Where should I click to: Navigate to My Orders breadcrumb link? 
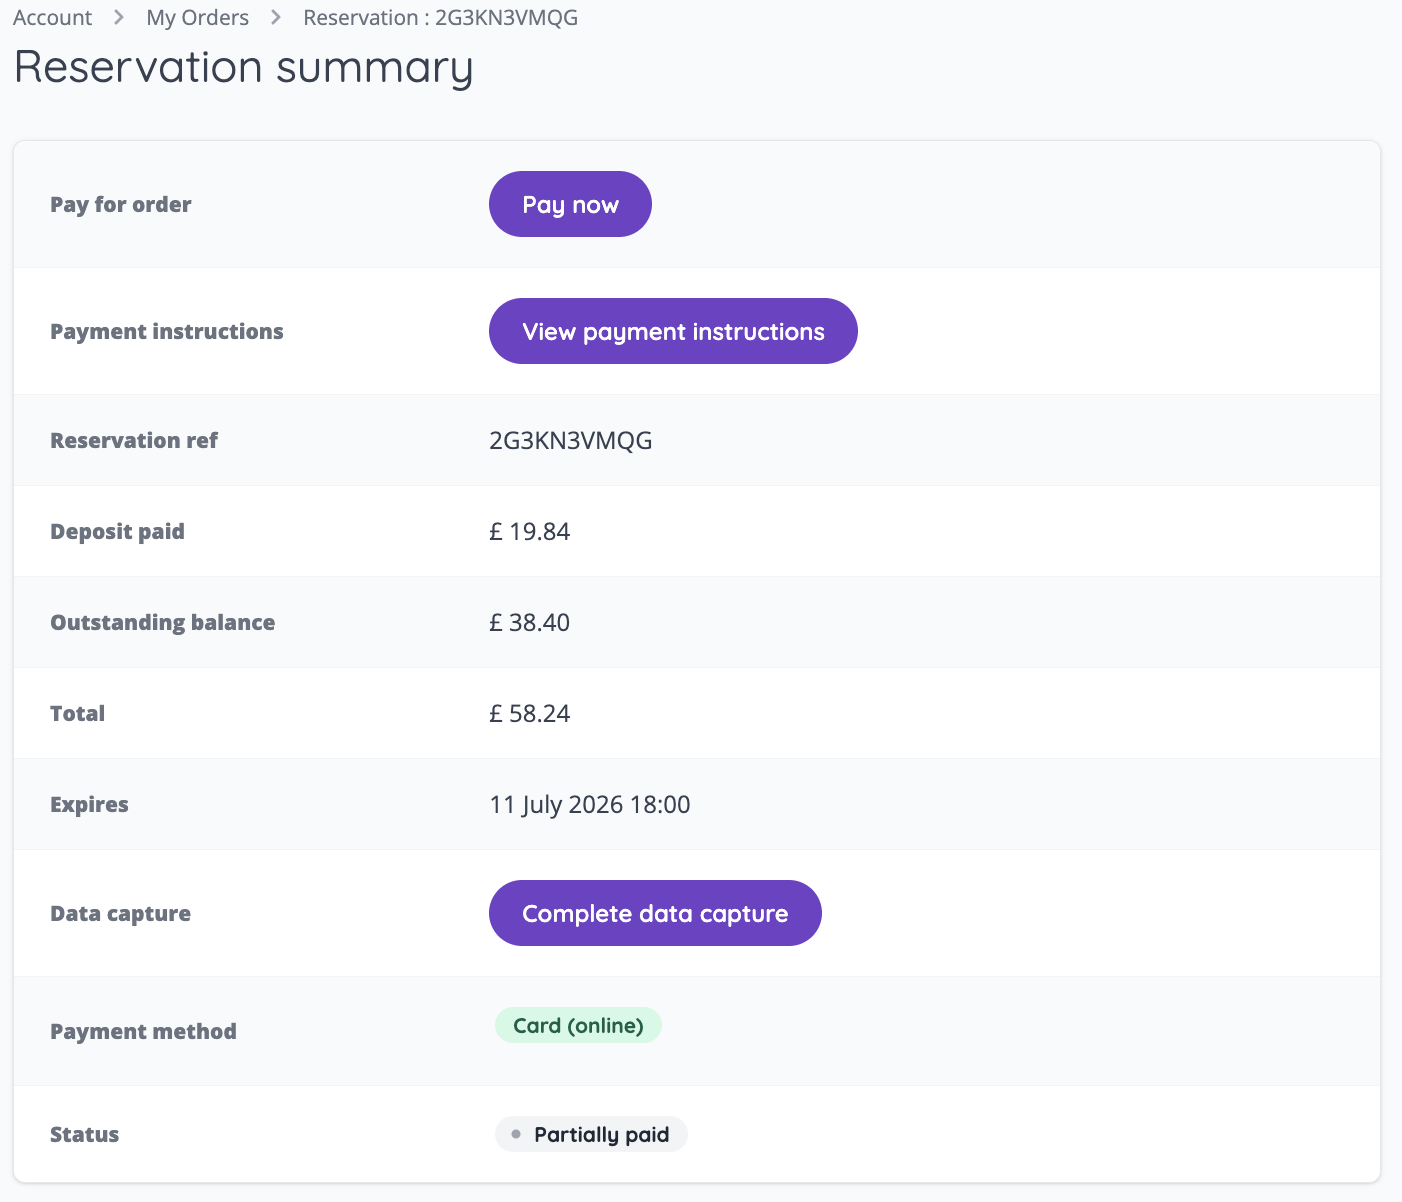[197, 18]
